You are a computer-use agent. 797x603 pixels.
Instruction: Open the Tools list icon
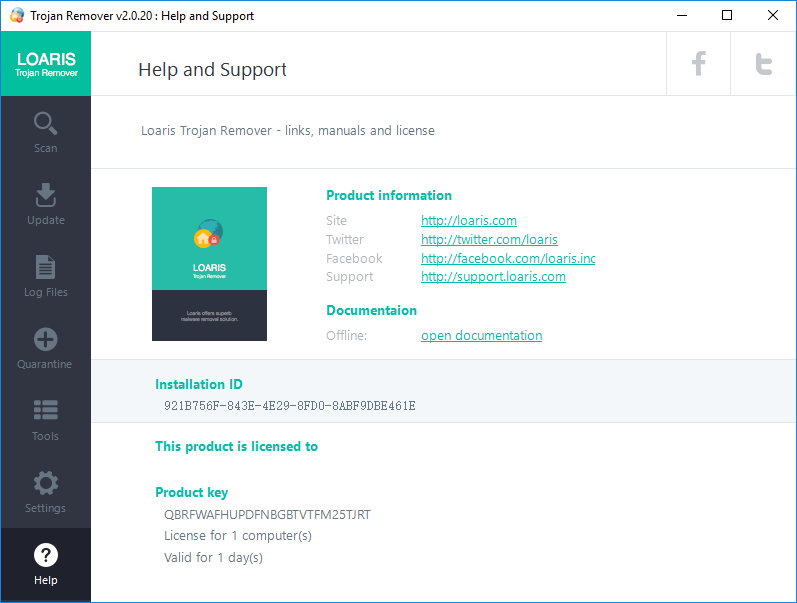[x=45, y=410]
